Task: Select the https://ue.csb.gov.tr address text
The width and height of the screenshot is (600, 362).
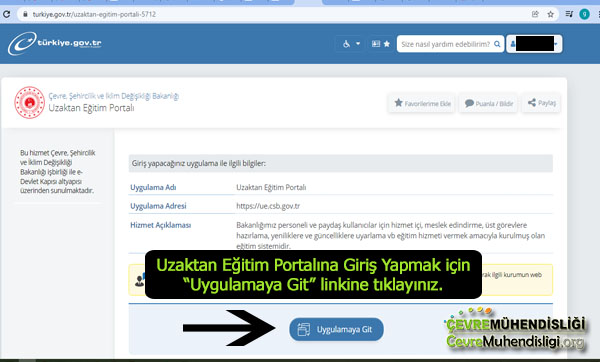Action: coord(268,206)
